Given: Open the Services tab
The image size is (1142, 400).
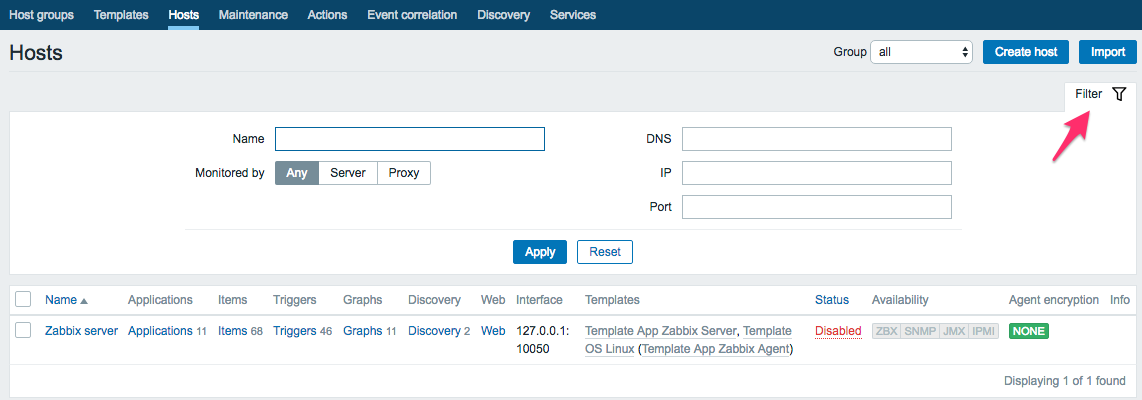Looking at the screenshot, I should [x=573, y=15].
